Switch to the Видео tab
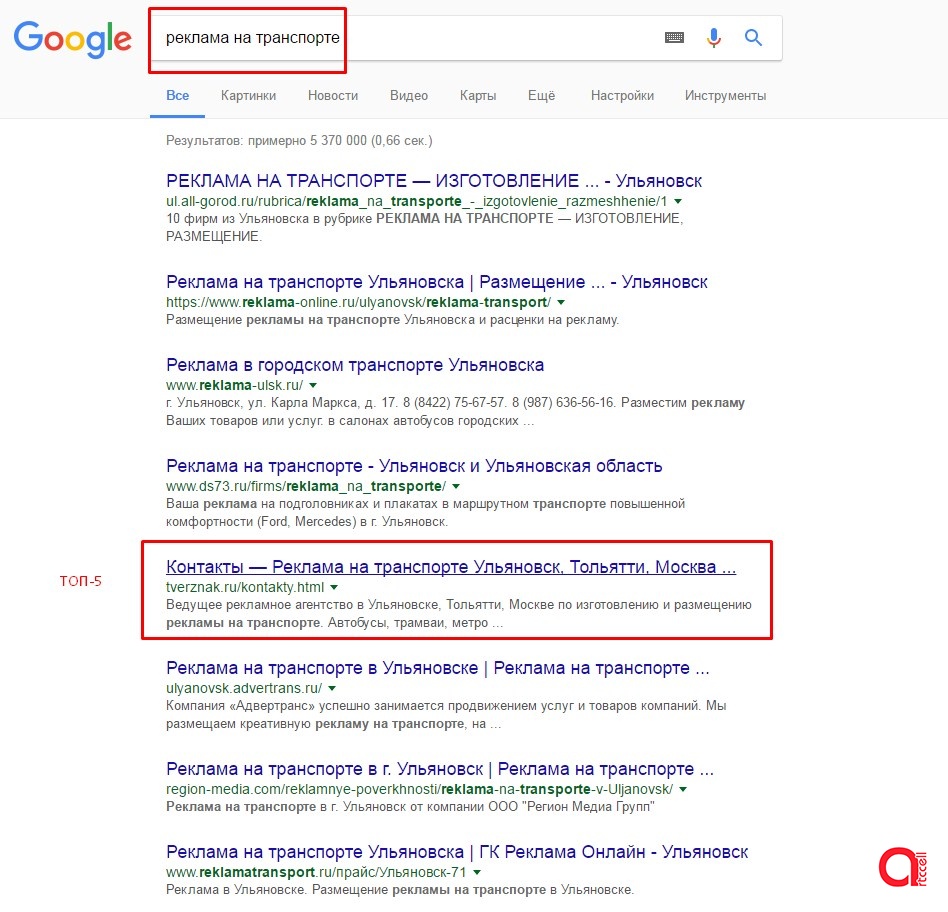948x912 pixels. tap(409, 96)
